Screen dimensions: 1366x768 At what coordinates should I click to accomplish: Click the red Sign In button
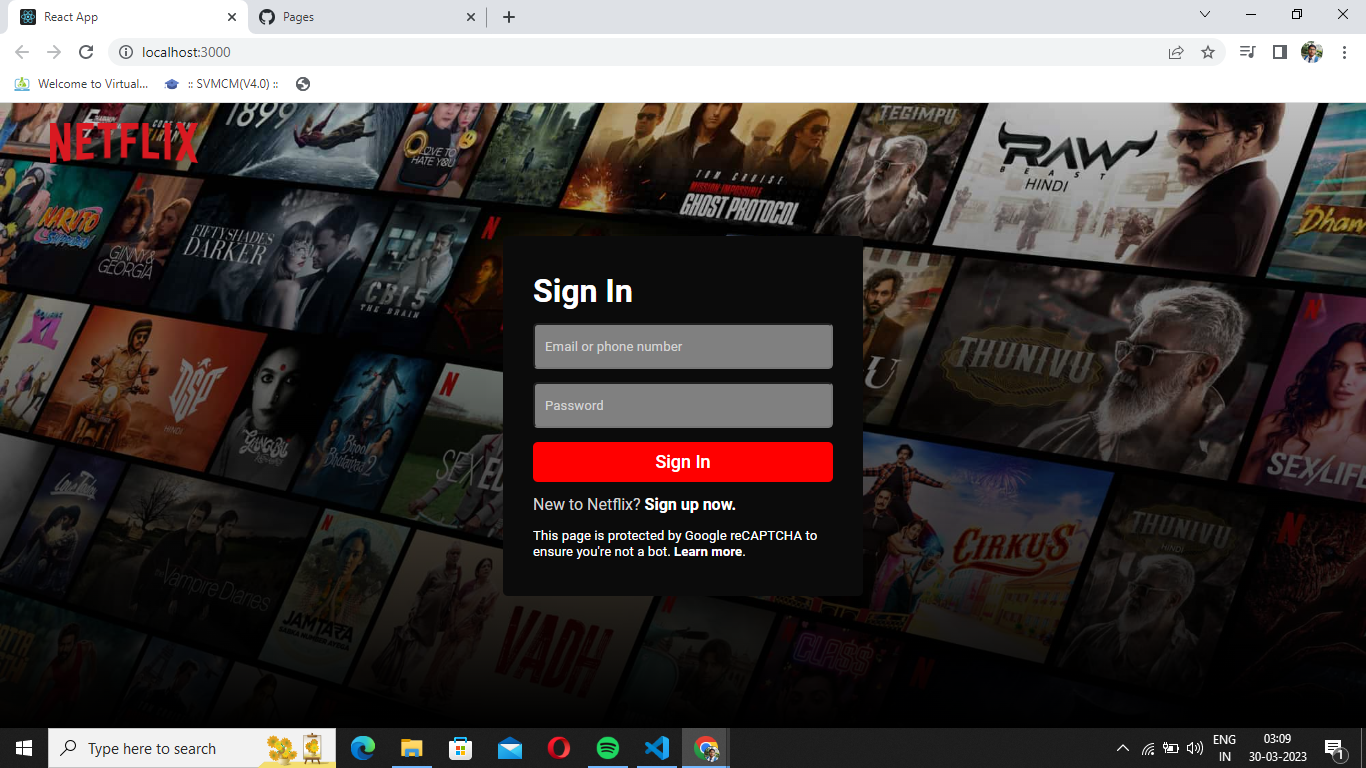click(683, 462)
